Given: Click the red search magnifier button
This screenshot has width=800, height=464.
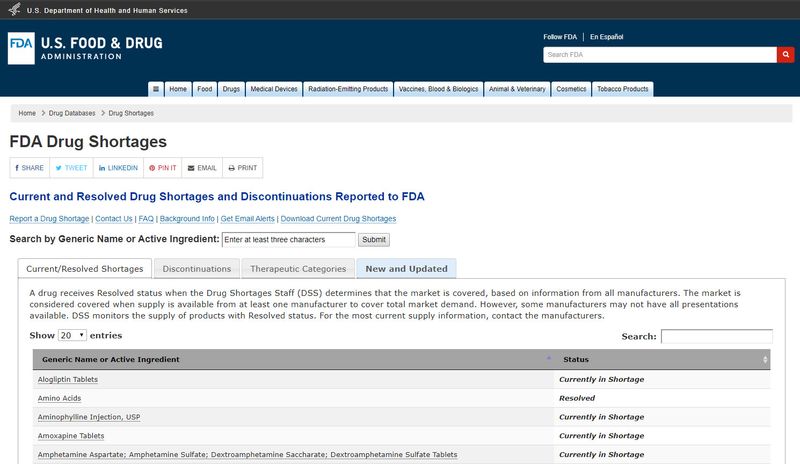Looking at the screenshot, I should (x=786, y=55).
